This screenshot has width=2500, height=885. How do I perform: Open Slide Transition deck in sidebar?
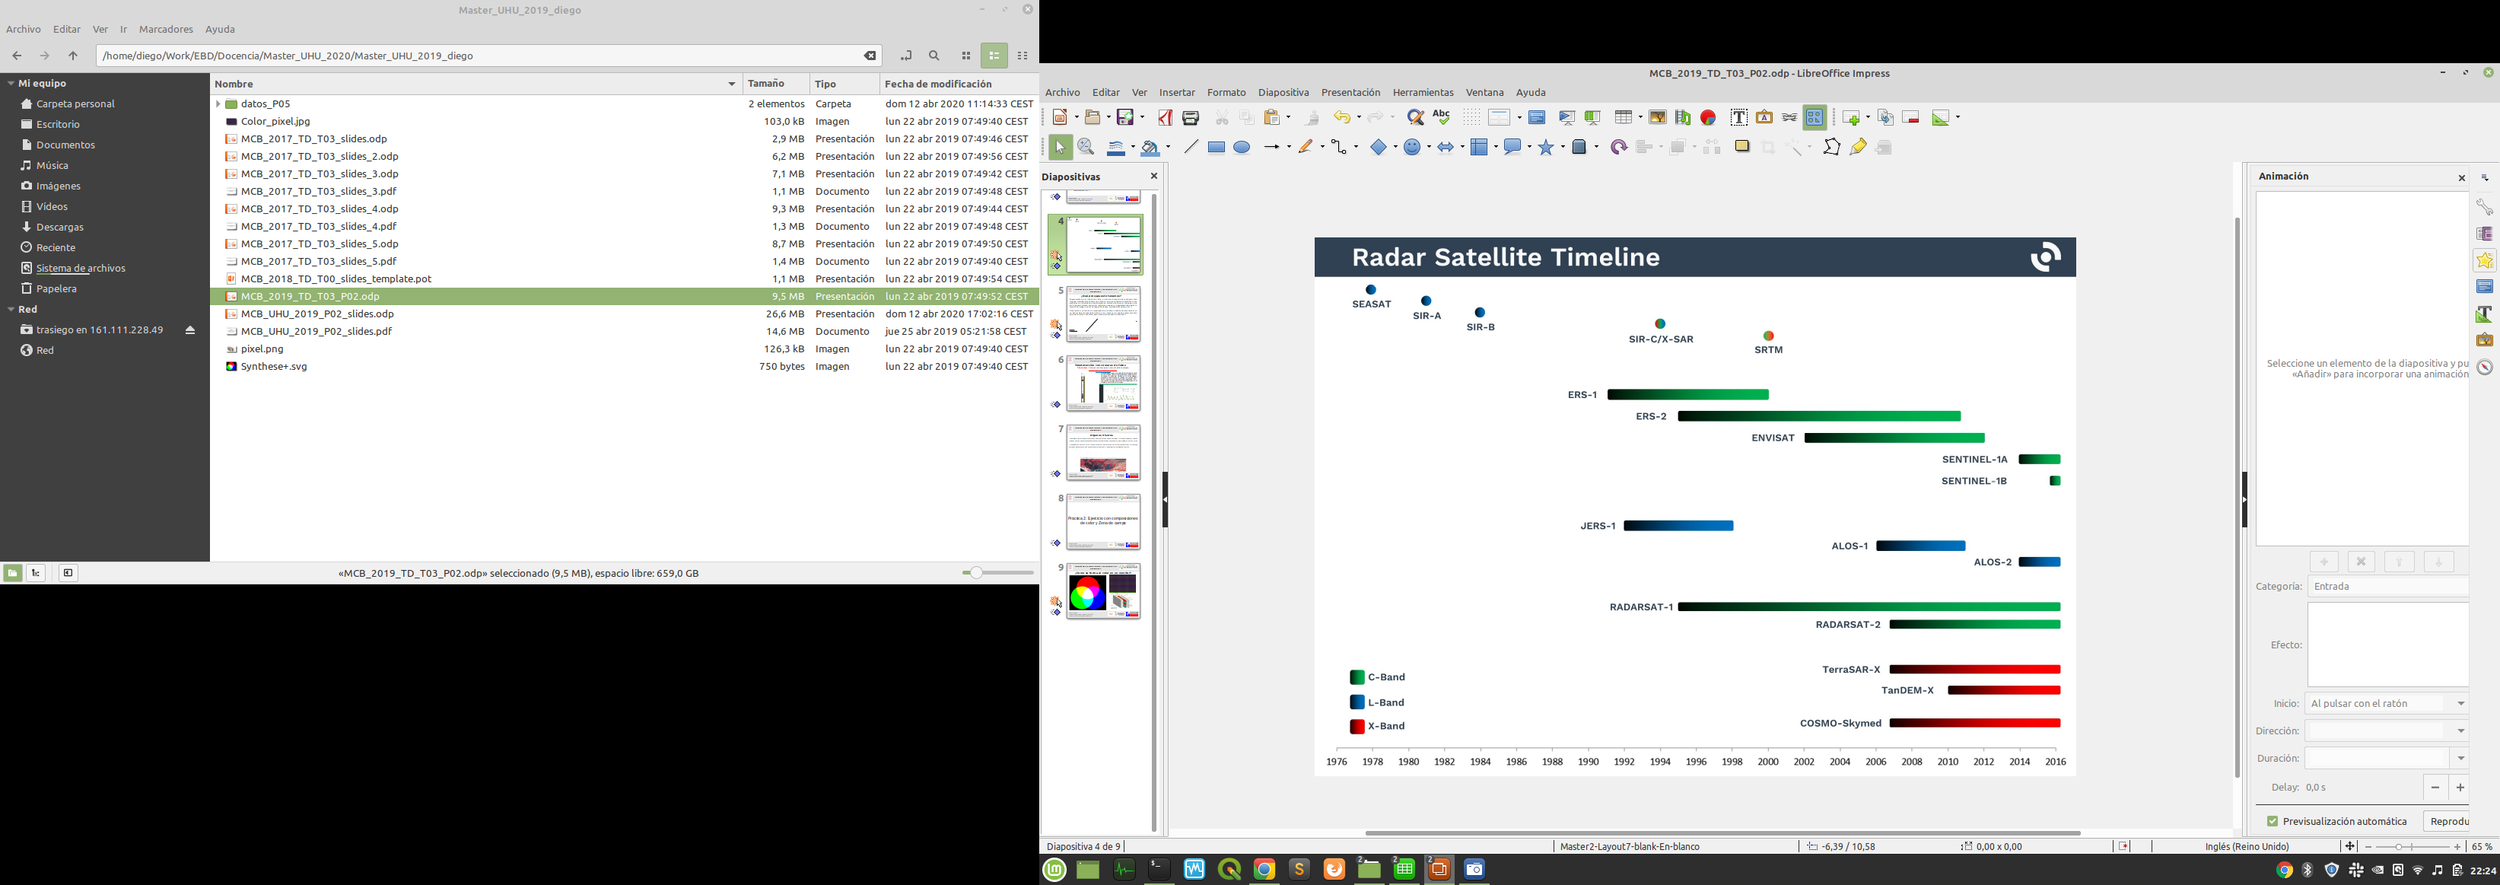[2484, 234]
